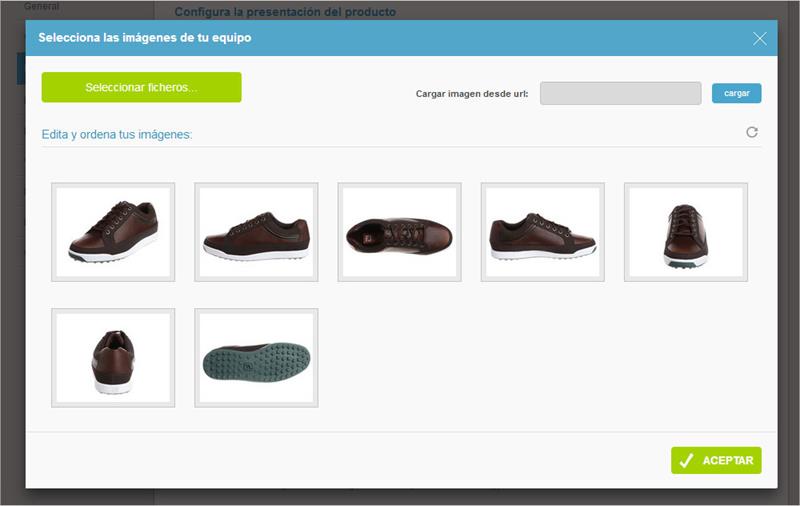Choose the green sole bottom thumbnail
Viewport: 800px width, 506px height.
pyautogui.click(x=256, y=358)
